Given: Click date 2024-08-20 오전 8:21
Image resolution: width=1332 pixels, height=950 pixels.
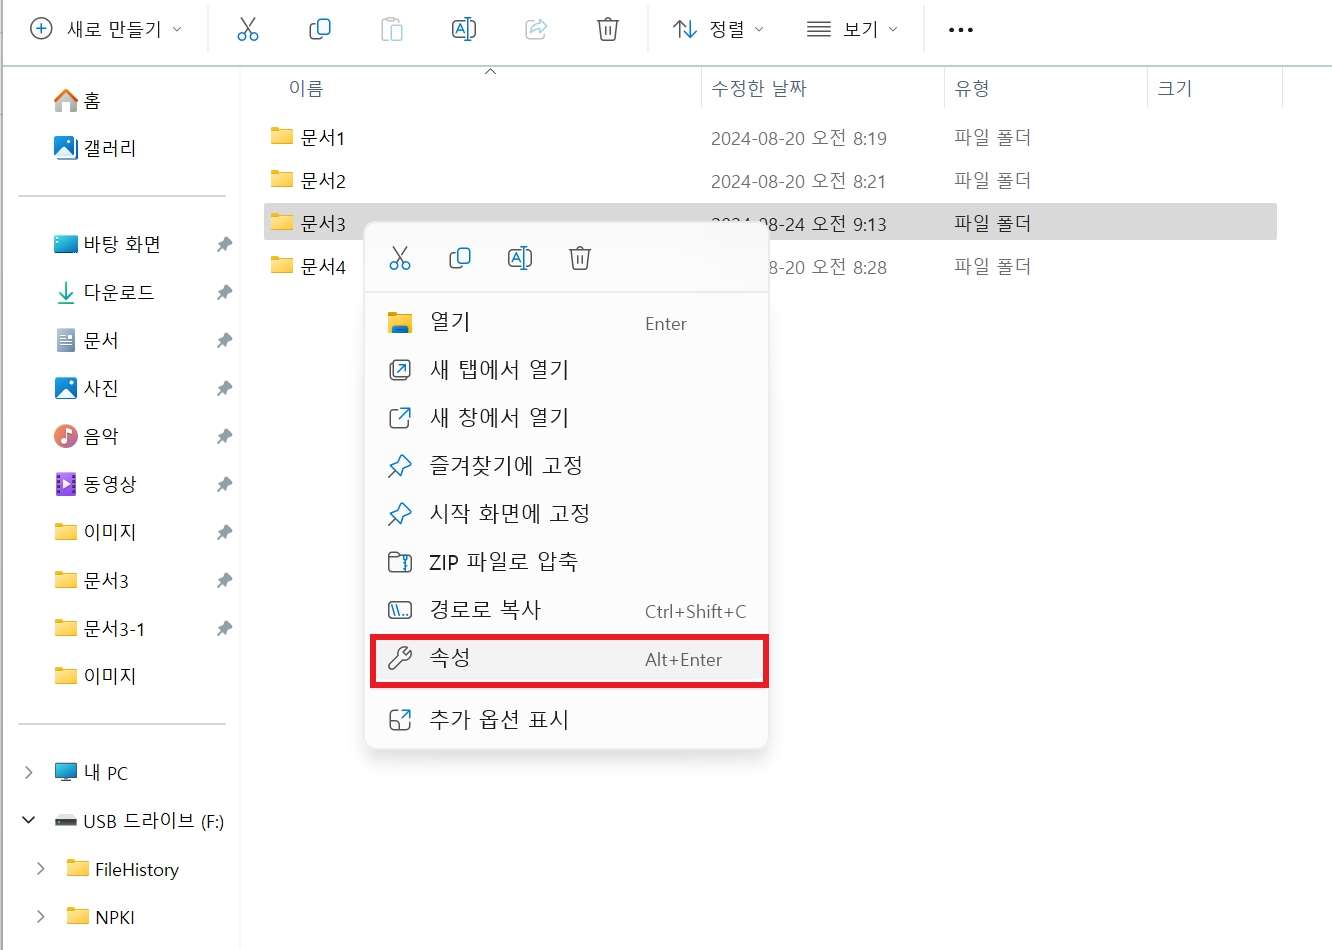Looking at the screenshot, I should [799, 181].
